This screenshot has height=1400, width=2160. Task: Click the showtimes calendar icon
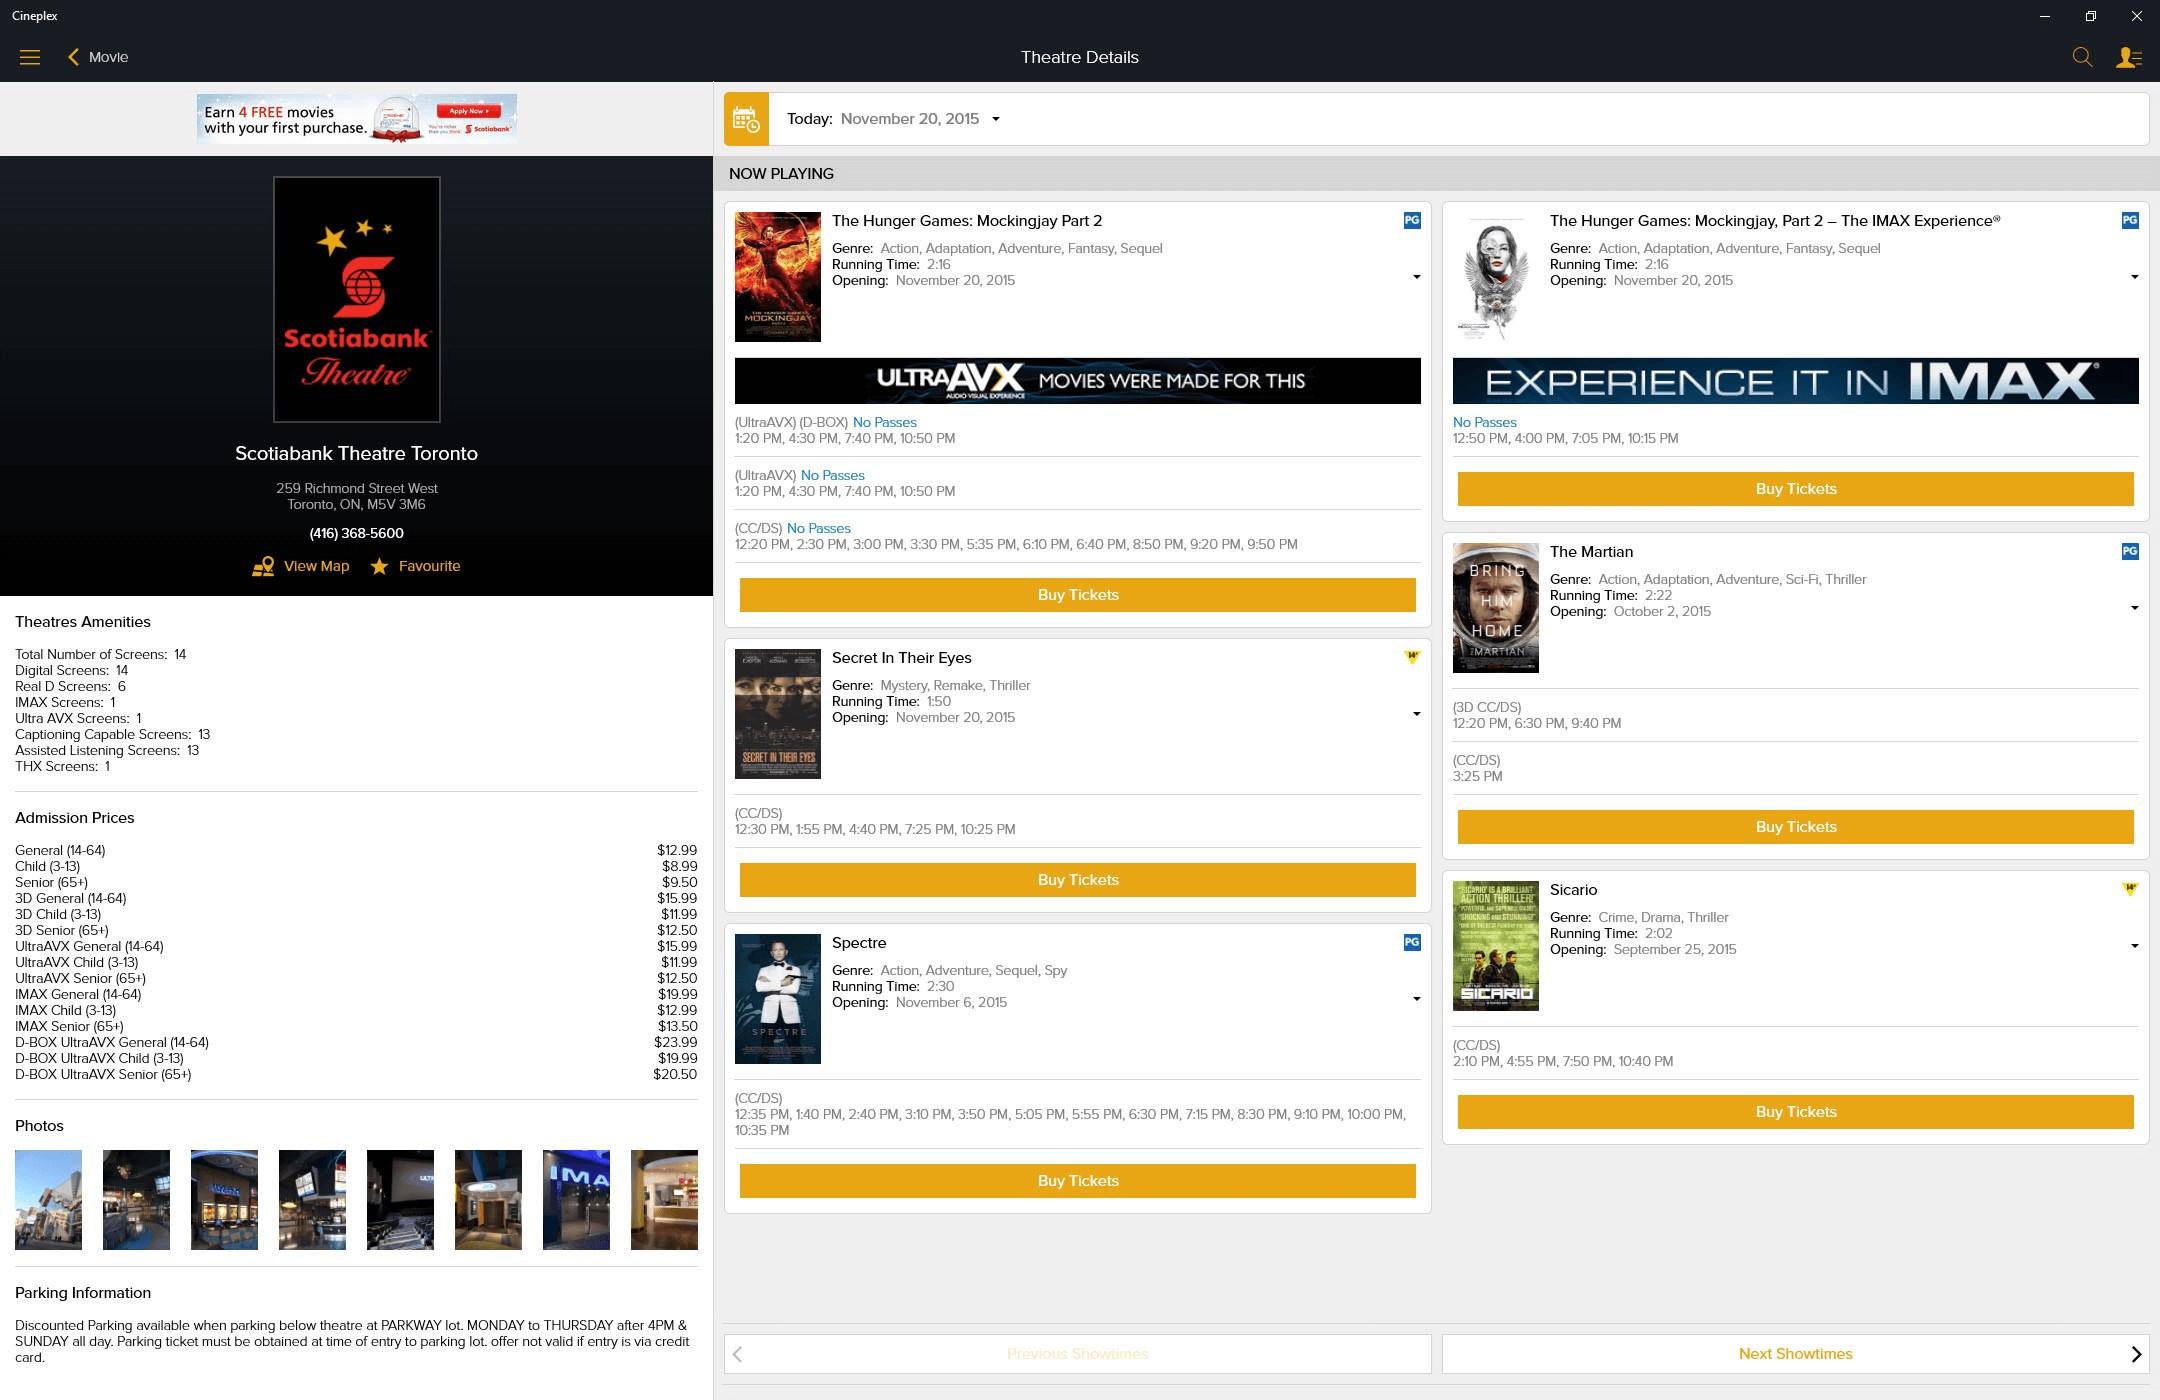point(745,118)
